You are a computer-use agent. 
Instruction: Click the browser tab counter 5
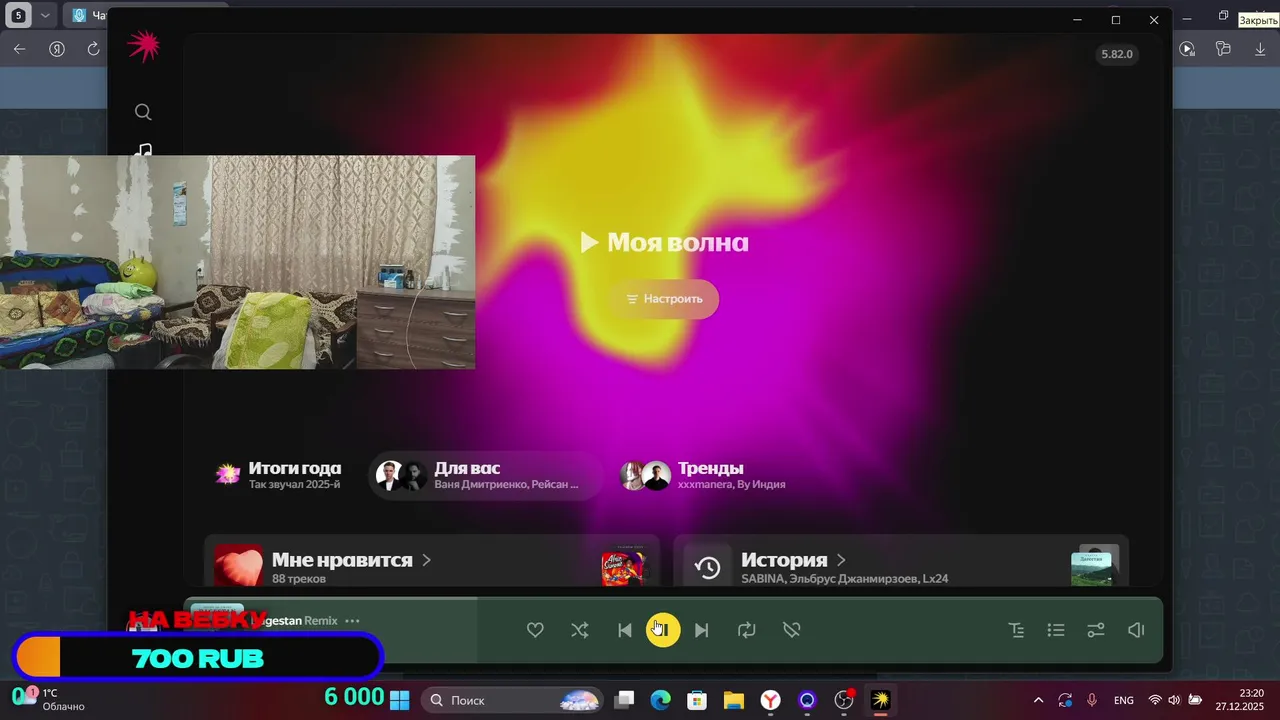(x=19, y=16)
